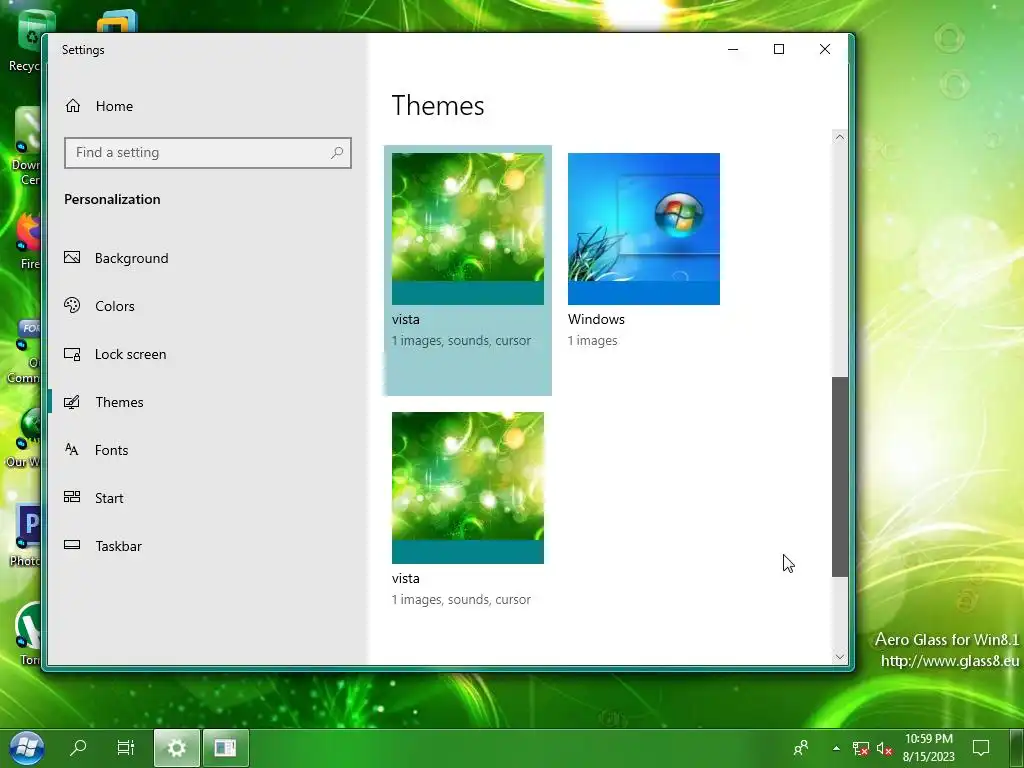Click the Start tiles icon in sidebar

coord(72,497)
